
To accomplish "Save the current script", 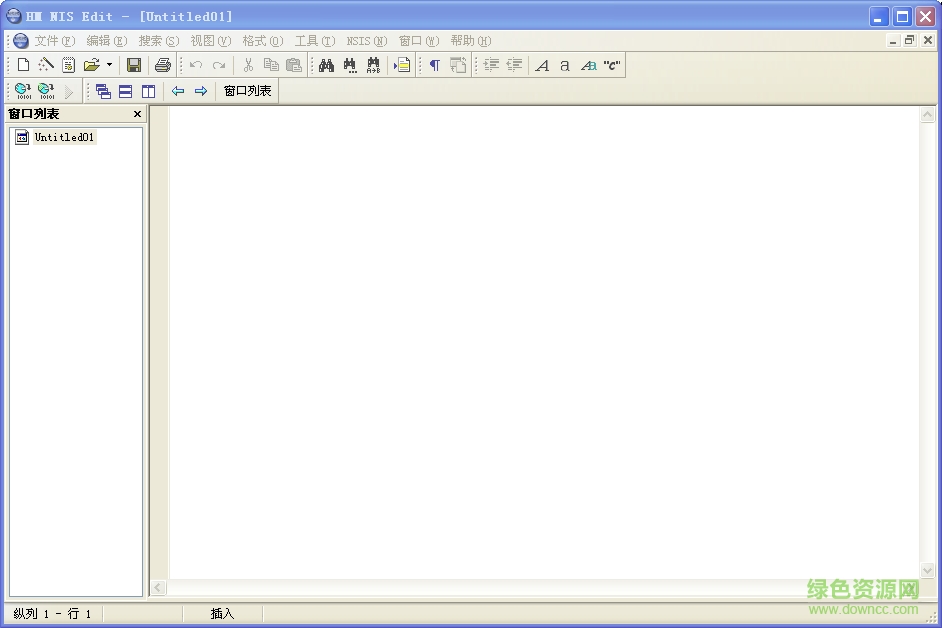I will click(x=134, y=65).
